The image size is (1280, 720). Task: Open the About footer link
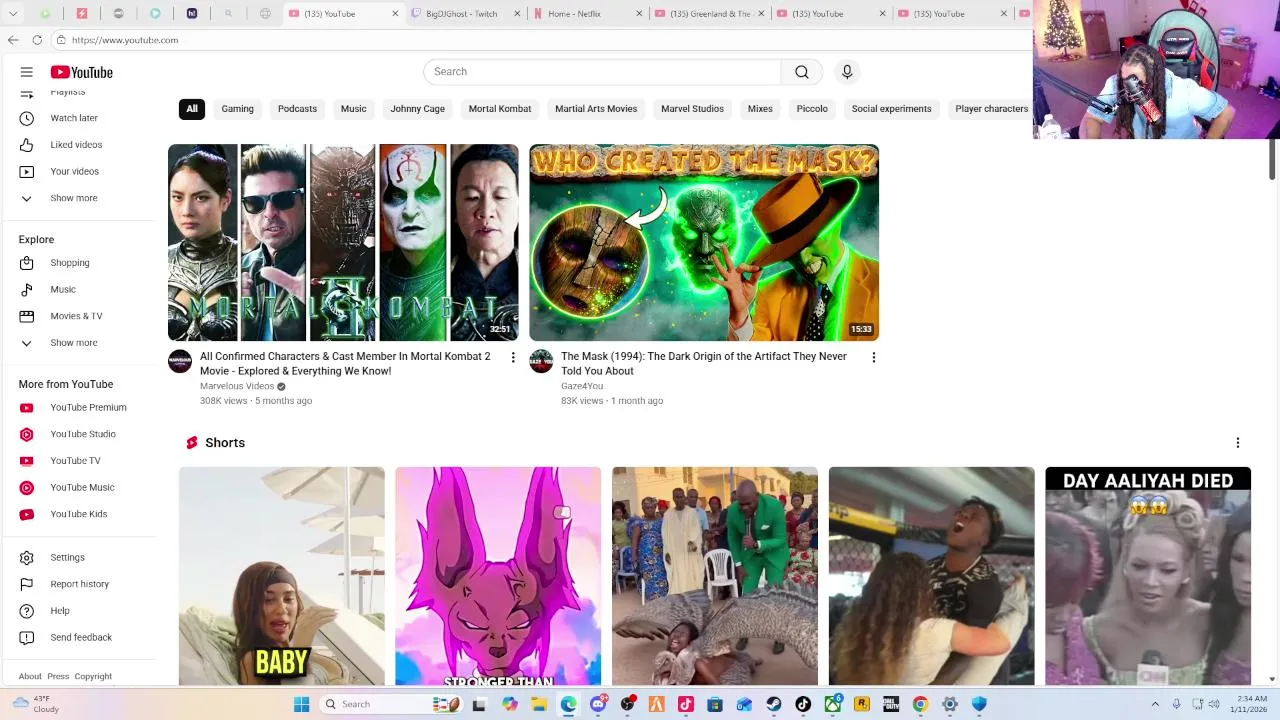pos(30,677)
